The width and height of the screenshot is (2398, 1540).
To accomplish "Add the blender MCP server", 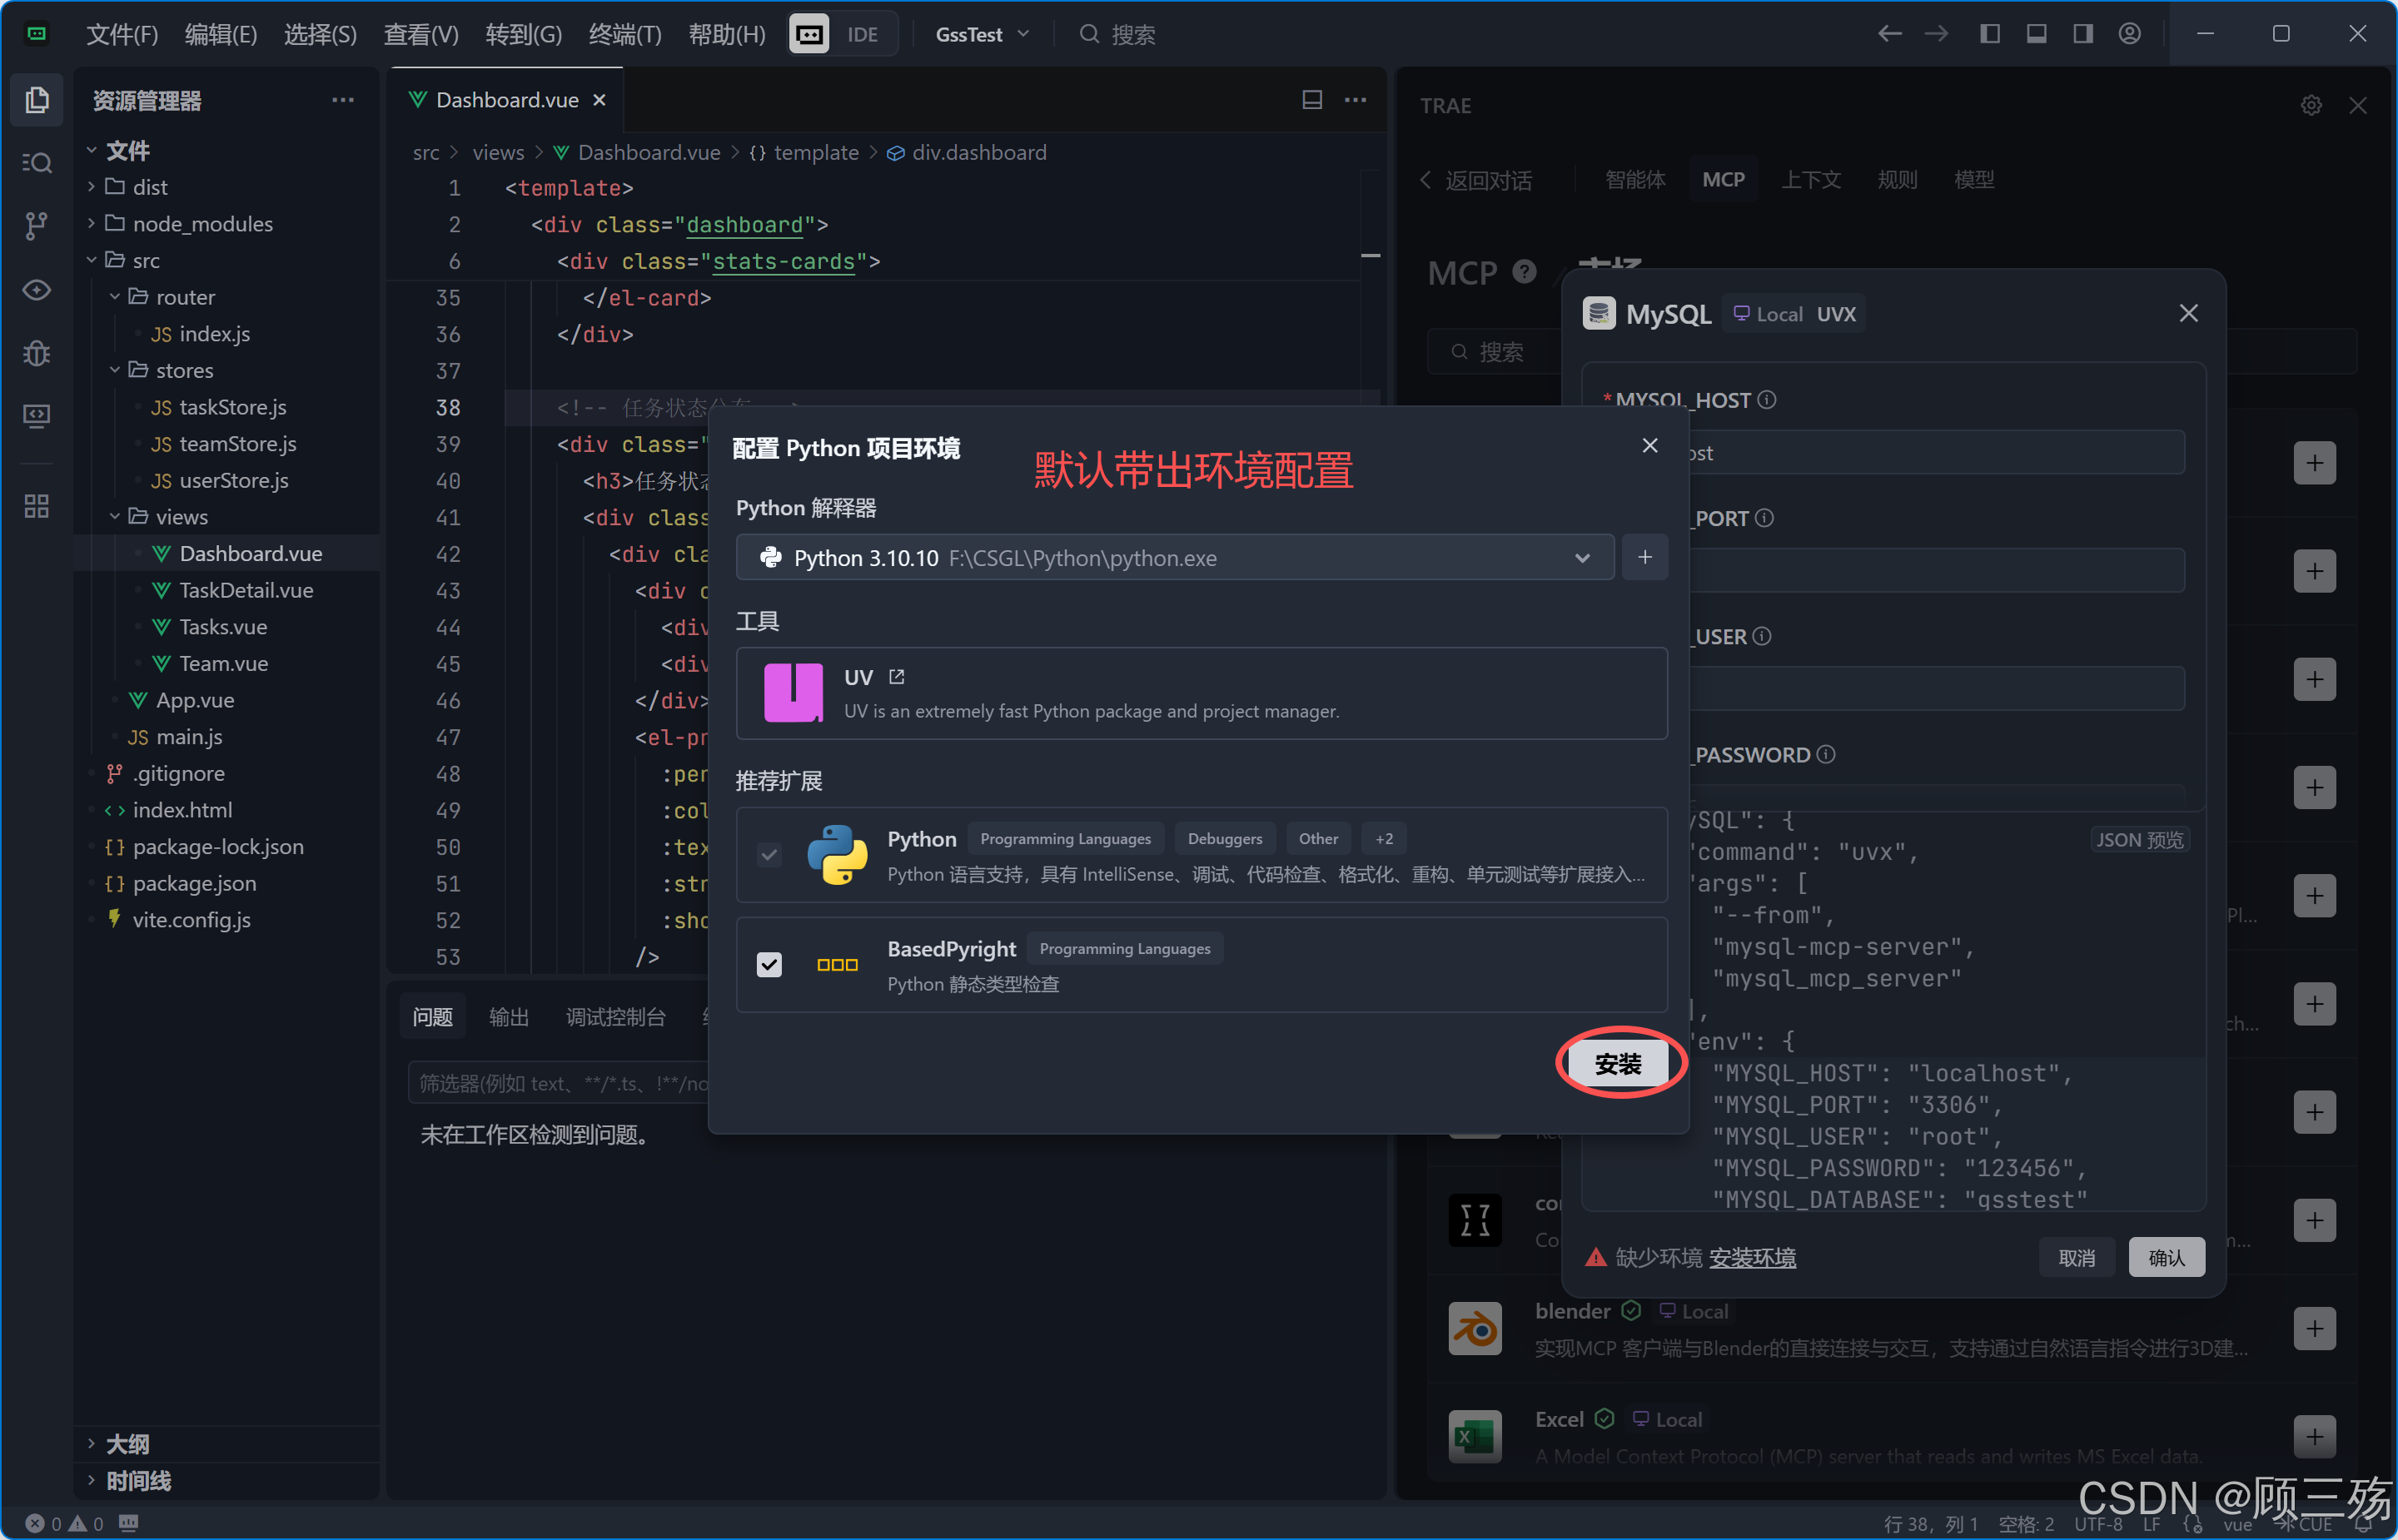I will pyautogui.click(x=2314, y=1329).
